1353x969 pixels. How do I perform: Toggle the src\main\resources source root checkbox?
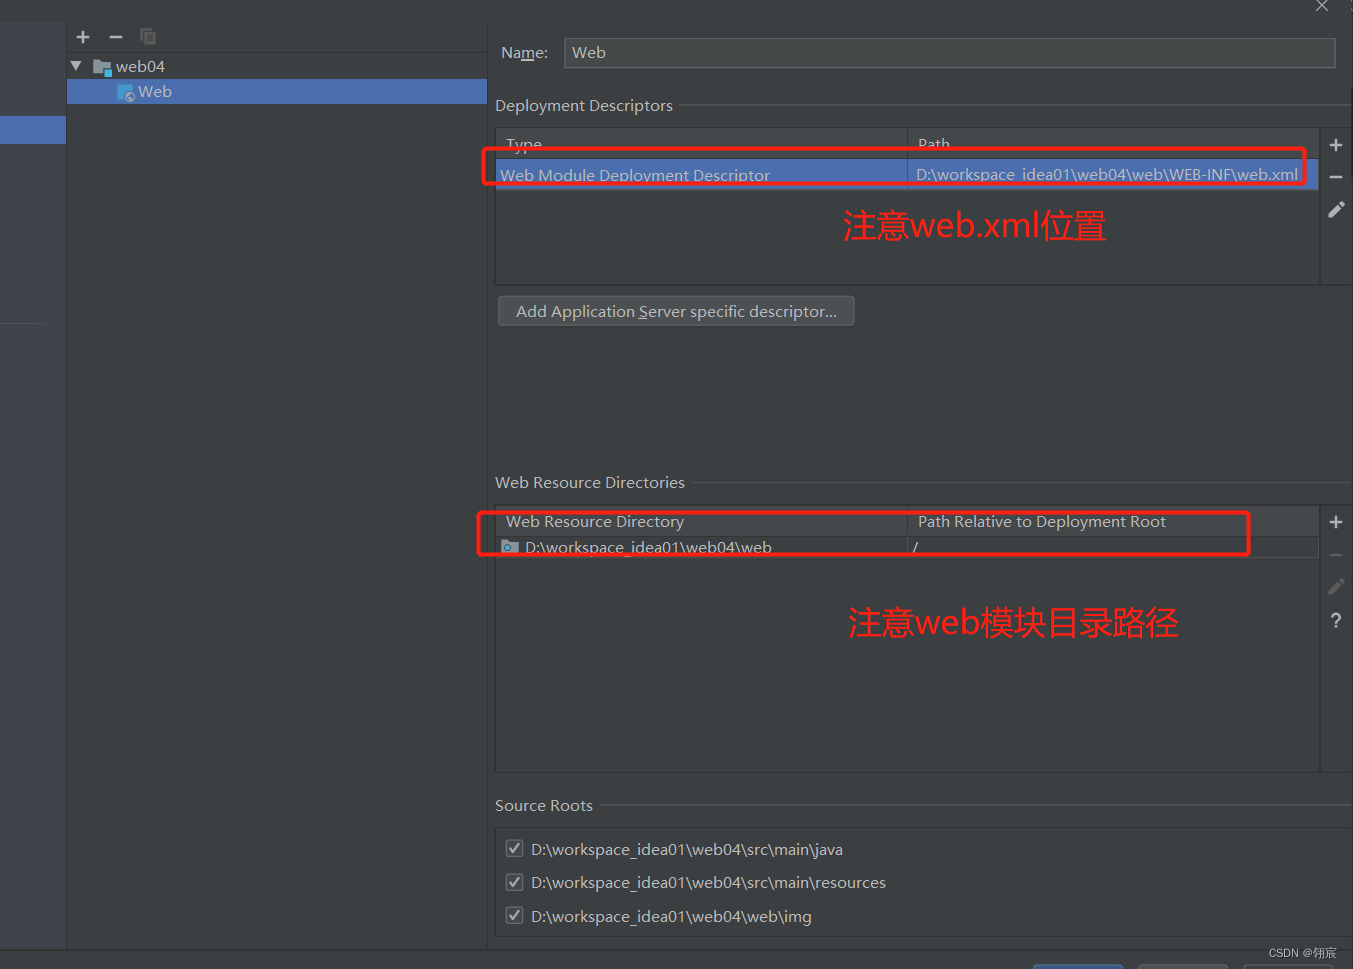(x=514, y=882)
